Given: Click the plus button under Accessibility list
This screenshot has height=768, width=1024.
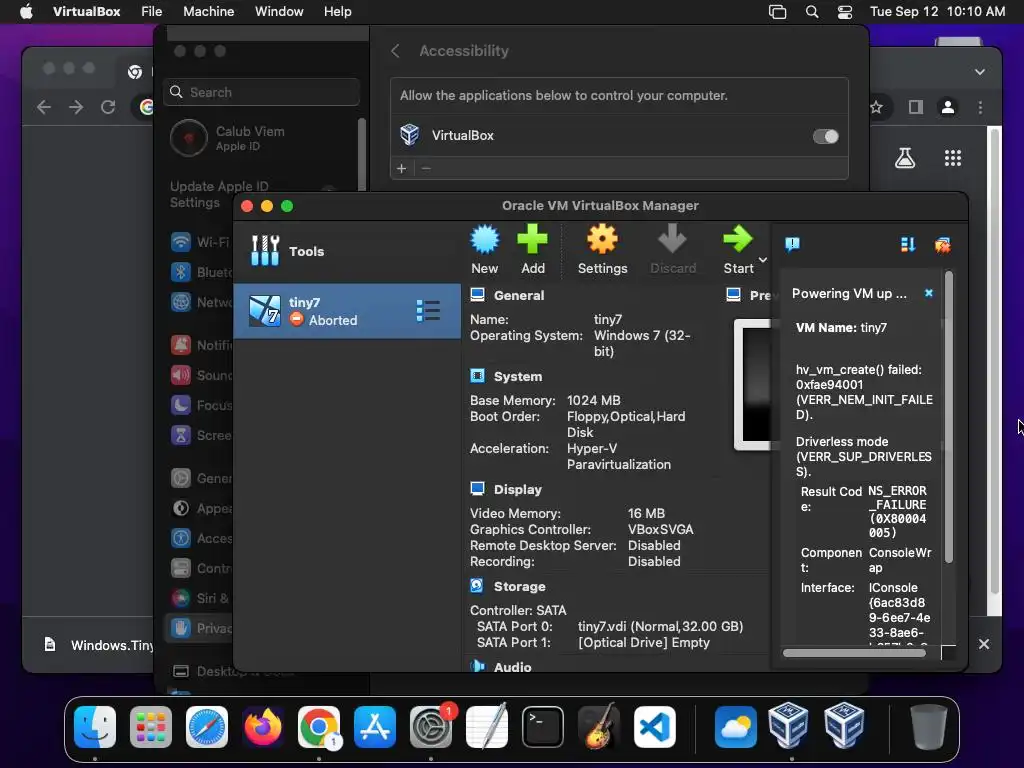Looking at the screenshot, I should tap(402, 168).
